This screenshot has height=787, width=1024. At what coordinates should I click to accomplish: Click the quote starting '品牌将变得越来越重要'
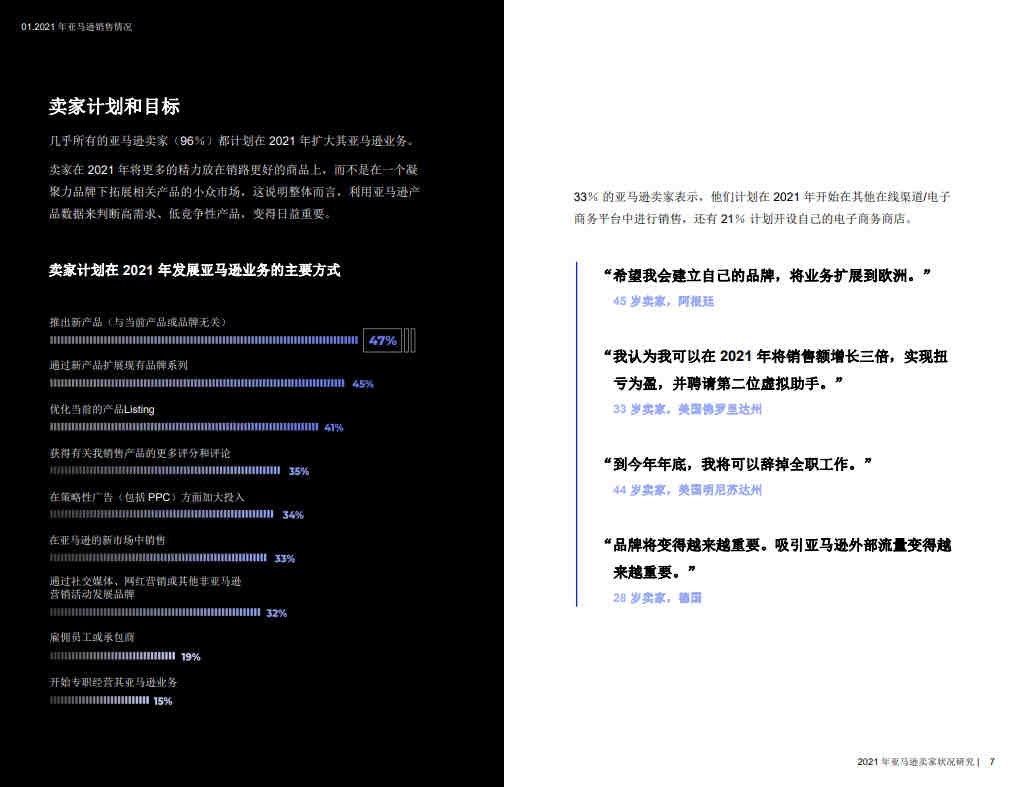coord(777,558)
